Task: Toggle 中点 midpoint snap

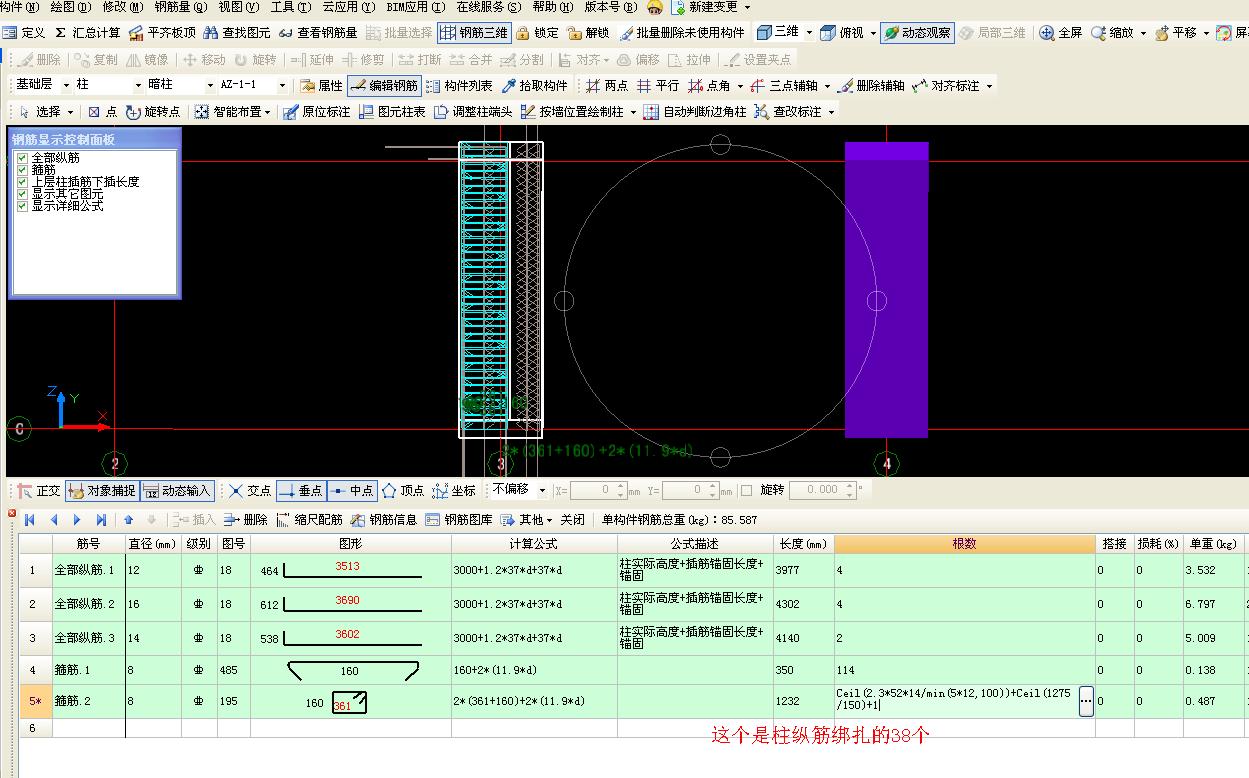Action: coord(351,491)
